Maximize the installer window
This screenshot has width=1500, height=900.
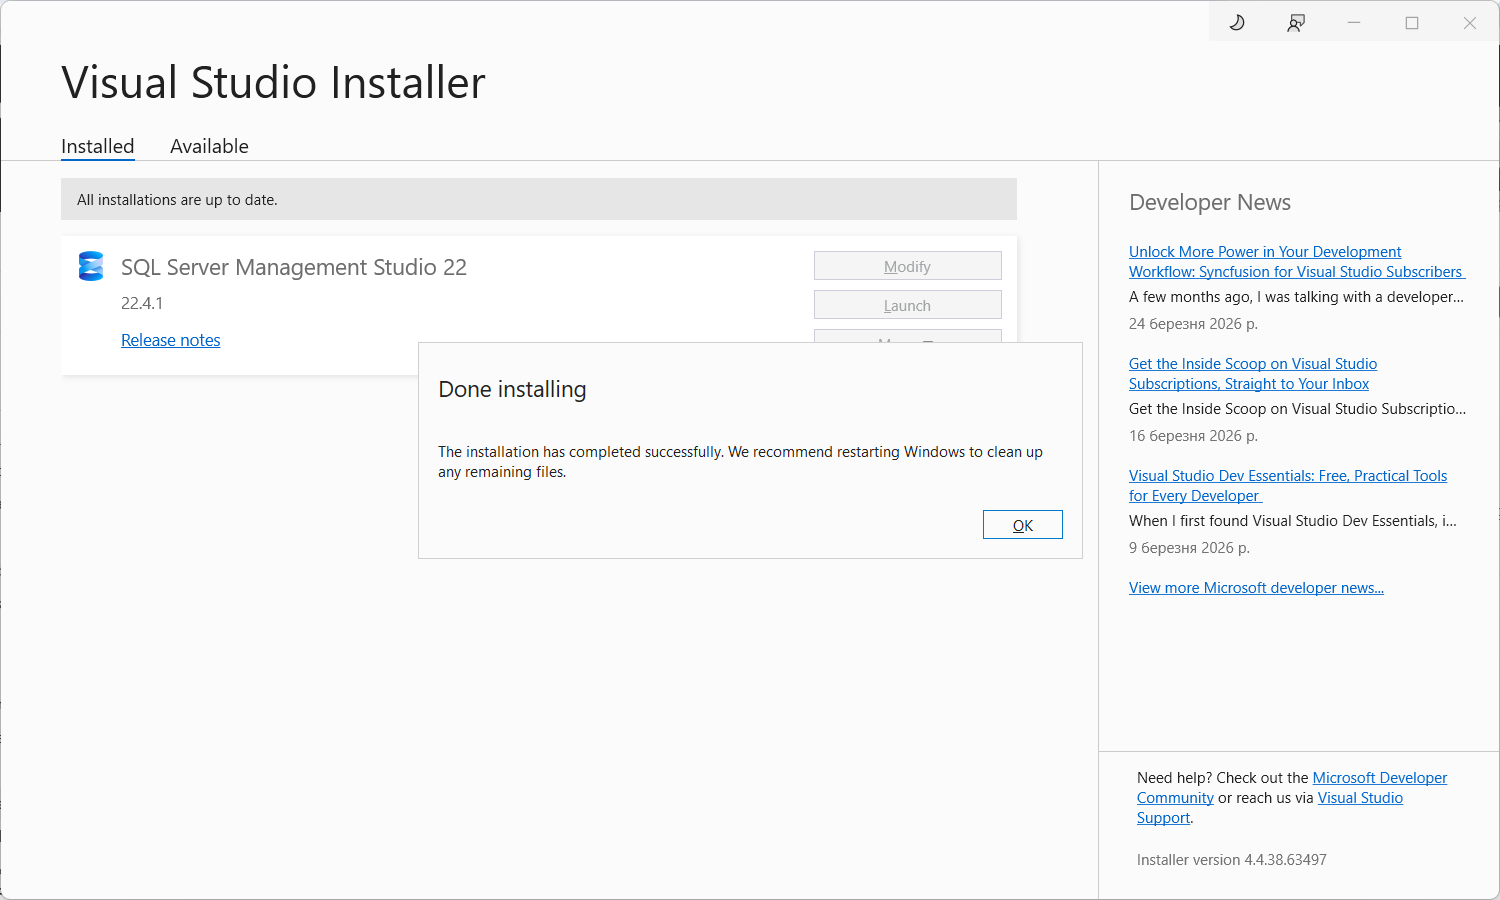tap(1412, 22)
